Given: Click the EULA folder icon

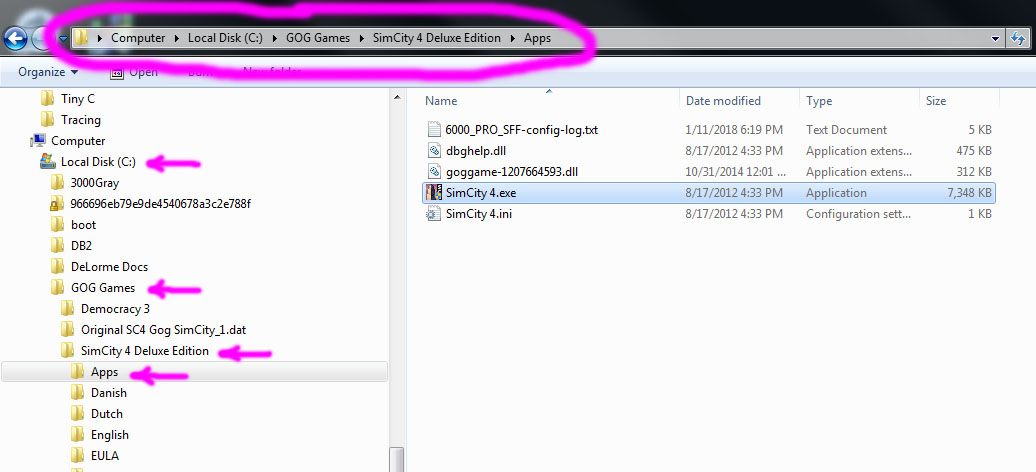Looking at the screenshot, I should [x=78, y=456].
